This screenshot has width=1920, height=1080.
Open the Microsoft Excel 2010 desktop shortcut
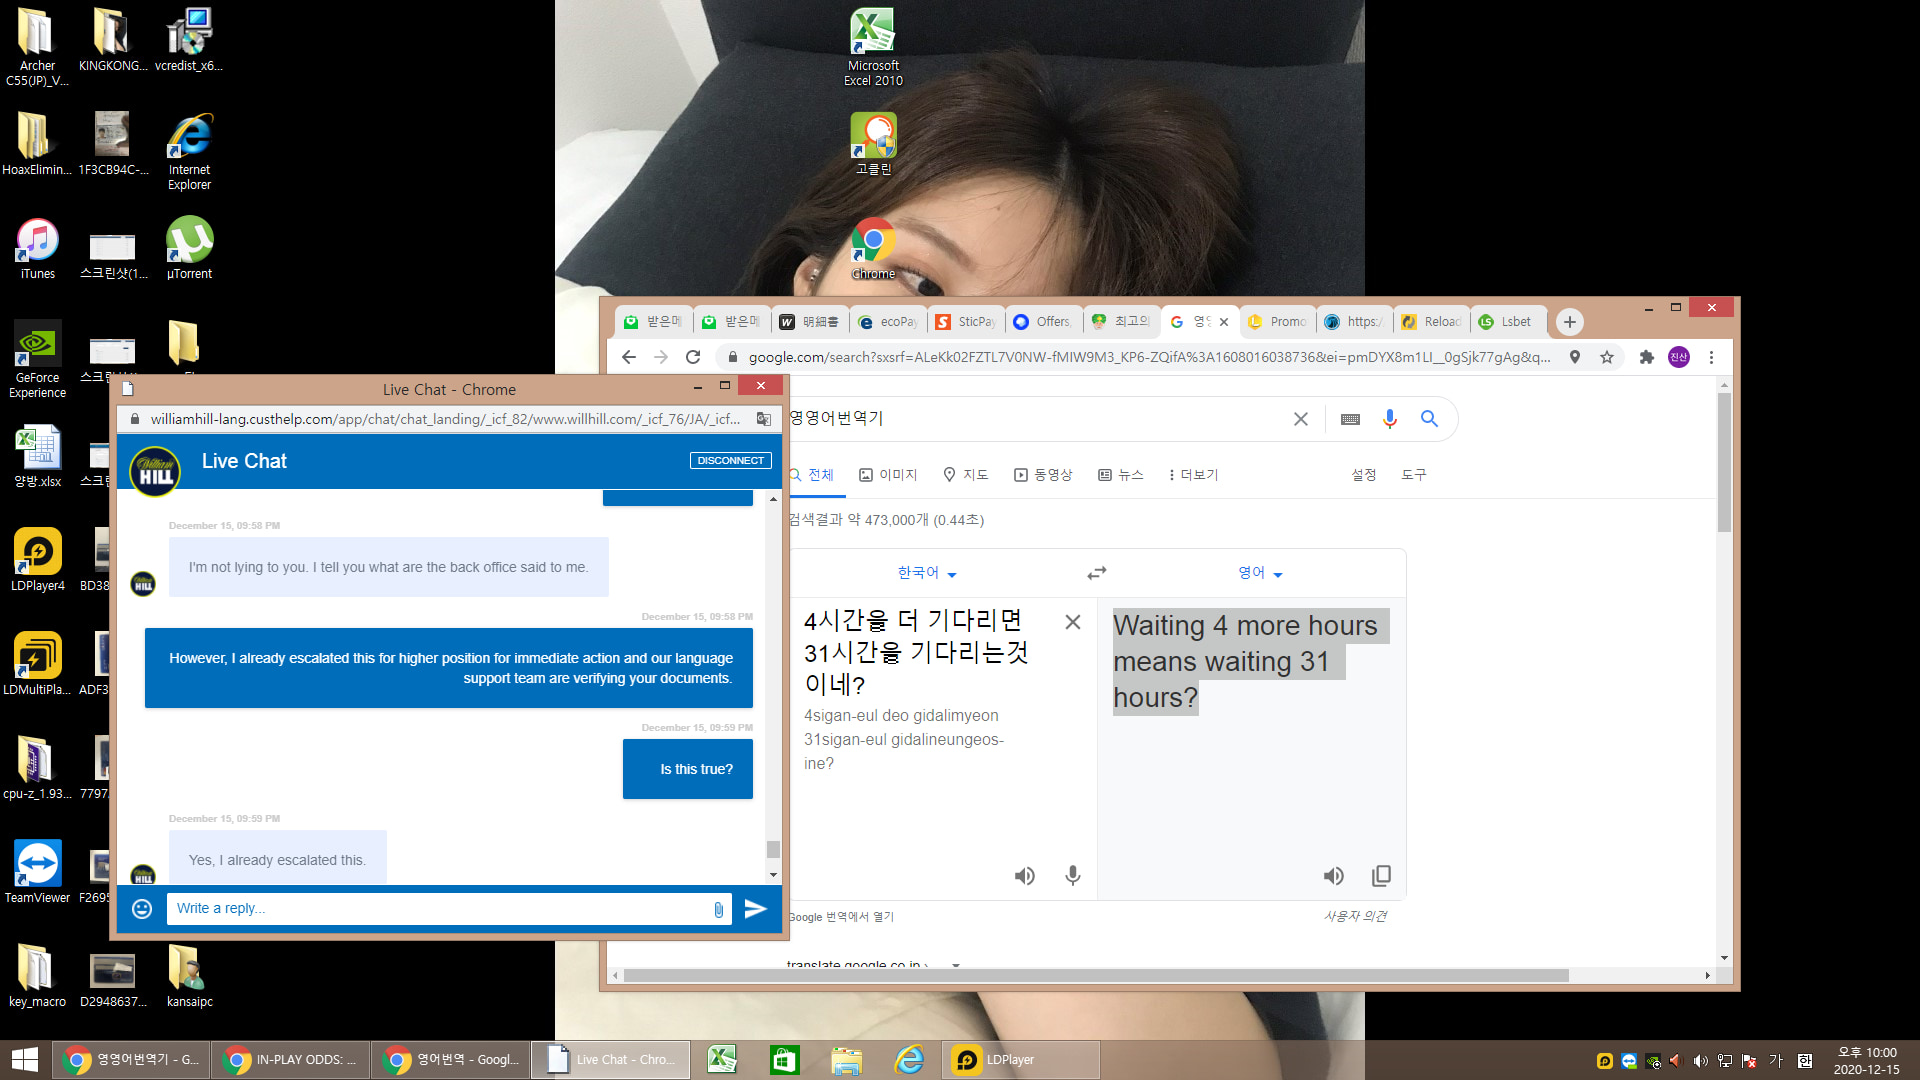(873, 48)
